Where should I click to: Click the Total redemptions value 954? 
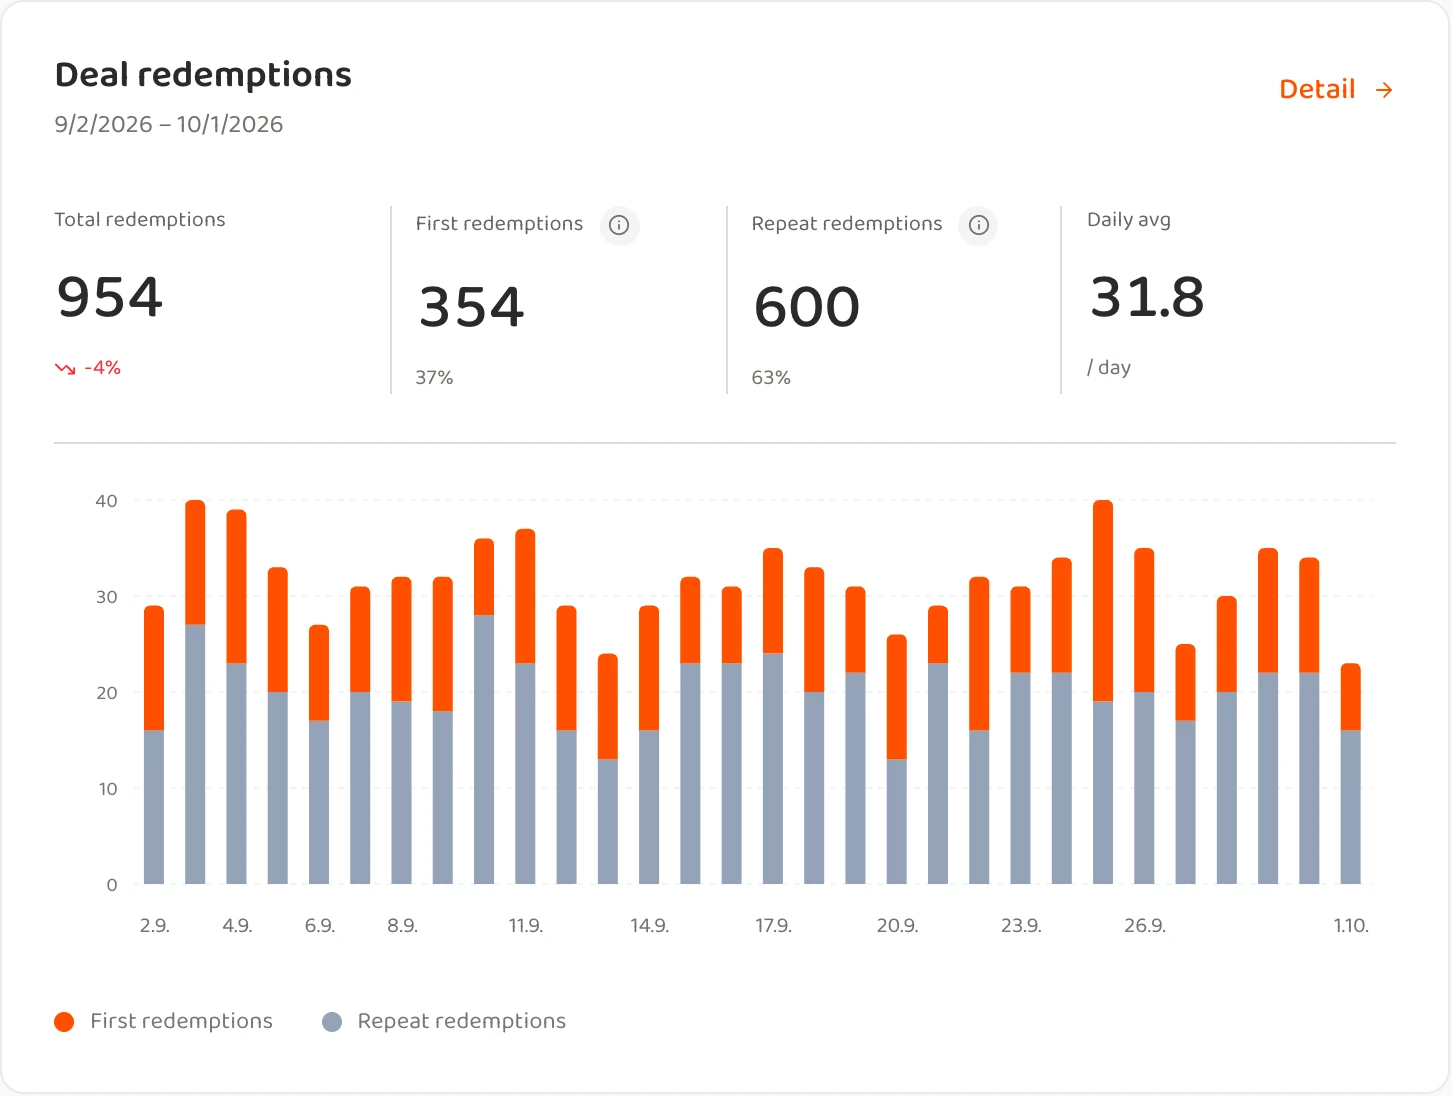point(110,297)
